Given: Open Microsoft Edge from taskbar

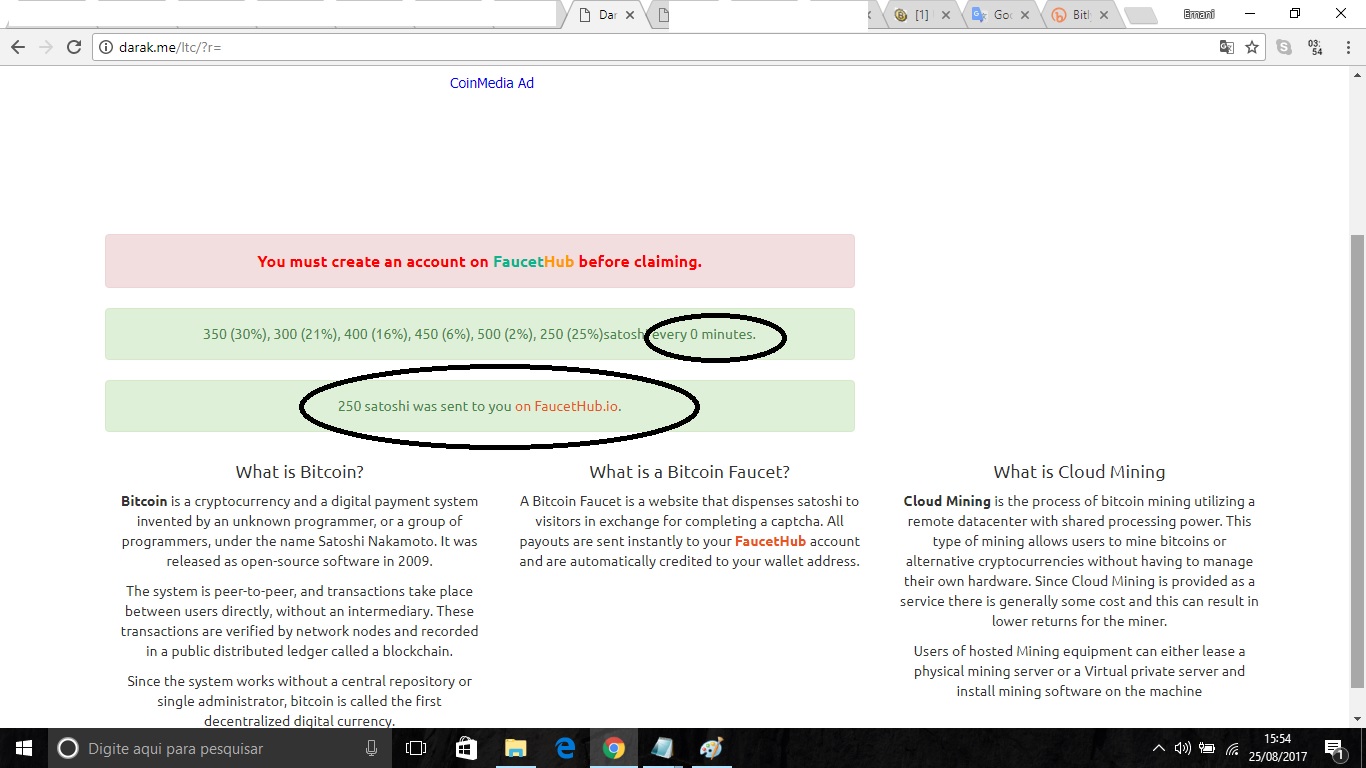Looking at the screenshot, I should 564,748.
